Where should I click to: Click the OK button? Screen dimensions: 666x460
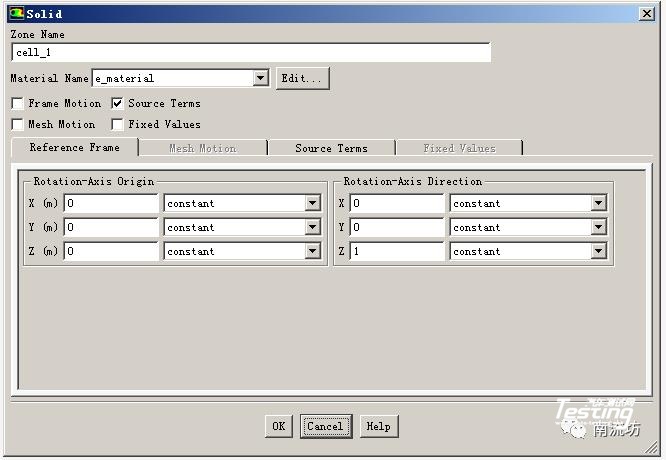(x=279, y=426)
